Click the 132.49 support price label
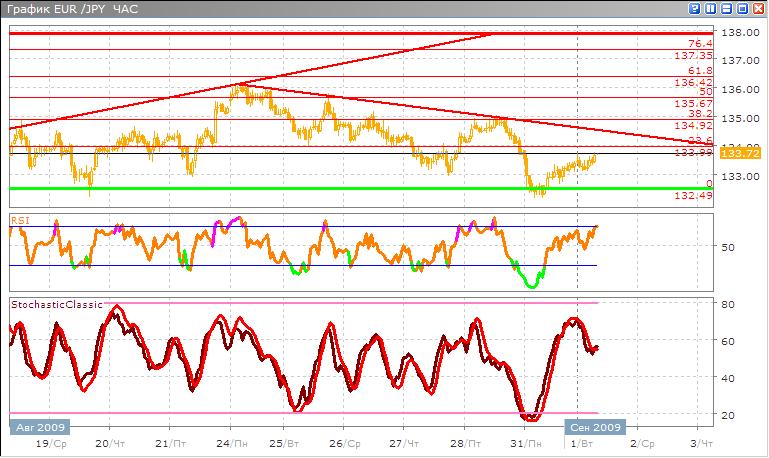Image resolution: width=769 pixels, height=458 pixels. [x=693, y=196]
